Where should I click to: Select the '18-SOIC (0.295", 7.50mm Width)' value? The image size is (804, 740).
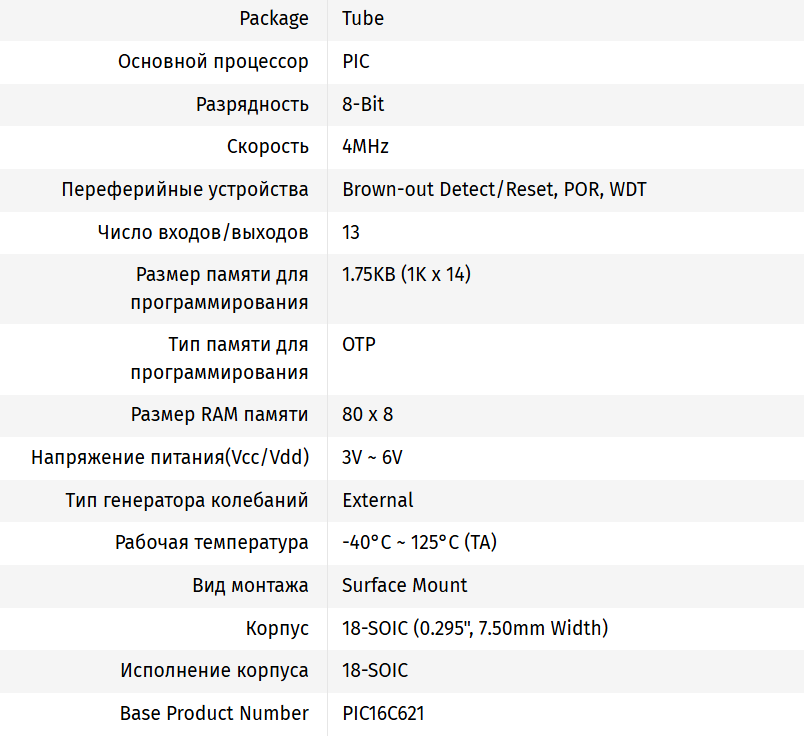coord(475,629)
